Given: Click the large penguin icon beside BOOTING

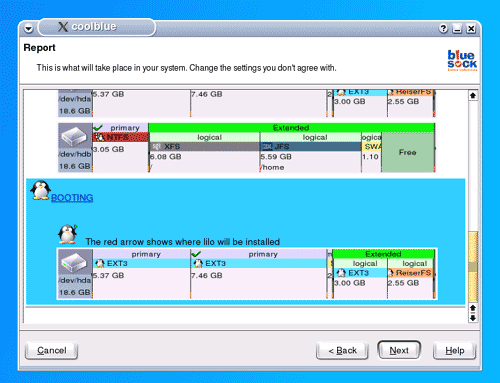Looking at the screenshot, I should [x=40, y=190].
